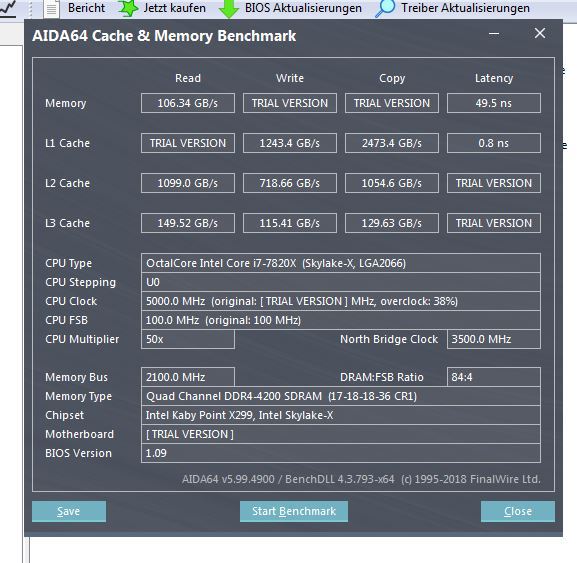Click the graph line icon in toolbar
Screen dimensions: 577x563
coord(7,9)
